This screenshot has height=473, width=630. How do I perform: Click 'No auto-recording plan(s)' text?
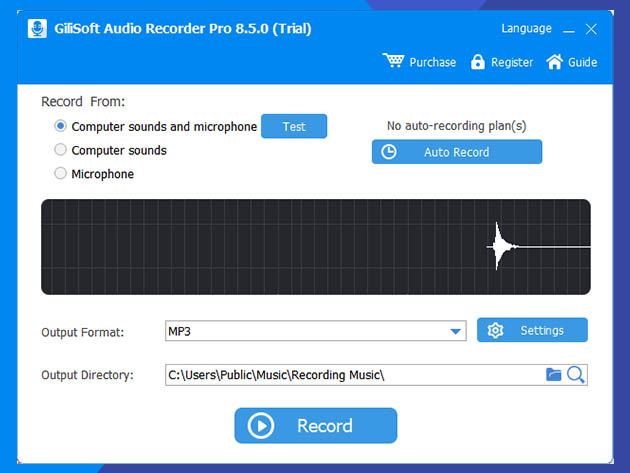[x=456, y=126]
